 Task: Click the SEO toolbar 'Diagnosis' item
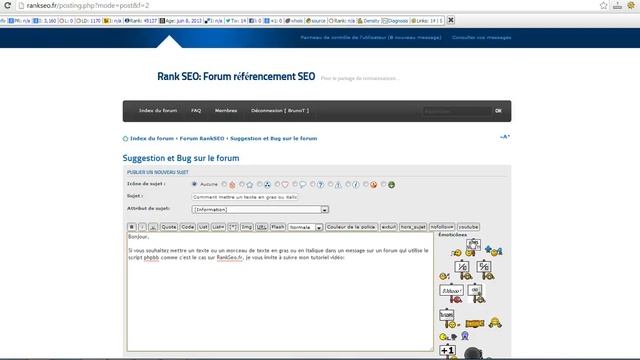(395, 20)
